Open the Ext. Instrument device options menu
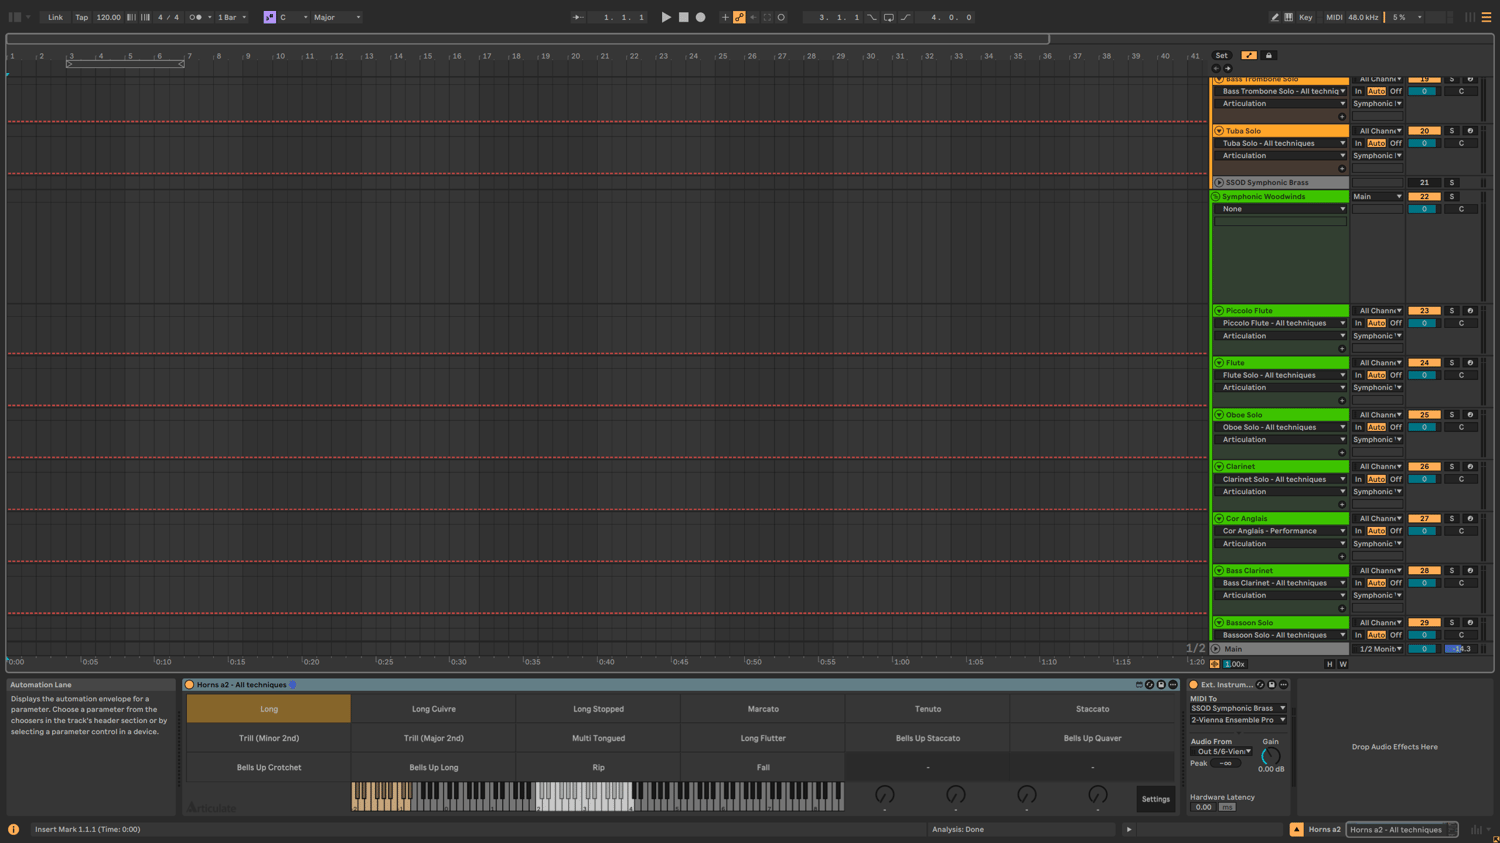1500x843 pixels. click(x=1284, y=685)
